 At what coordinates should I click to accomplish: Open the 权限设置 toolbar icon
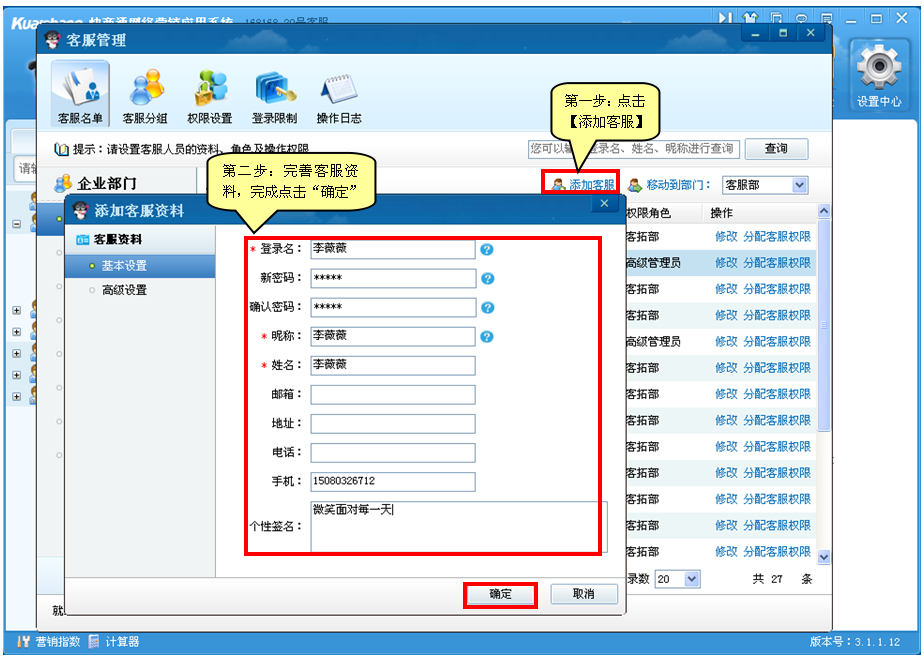[x=209, y=95]
